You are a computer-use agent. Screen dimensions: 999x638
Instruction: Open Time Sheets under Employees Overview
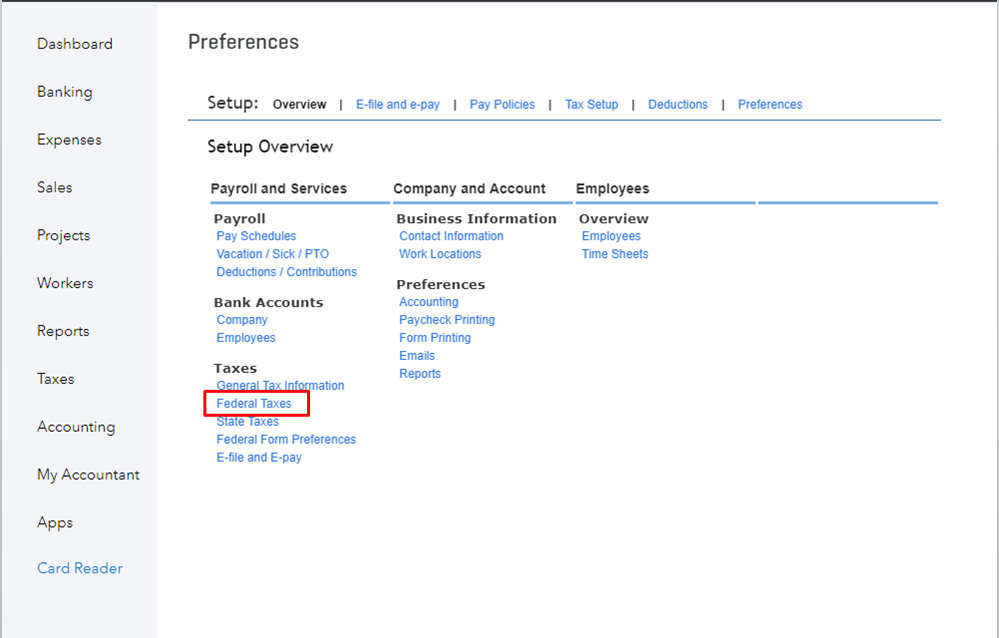tap(614, 255)
